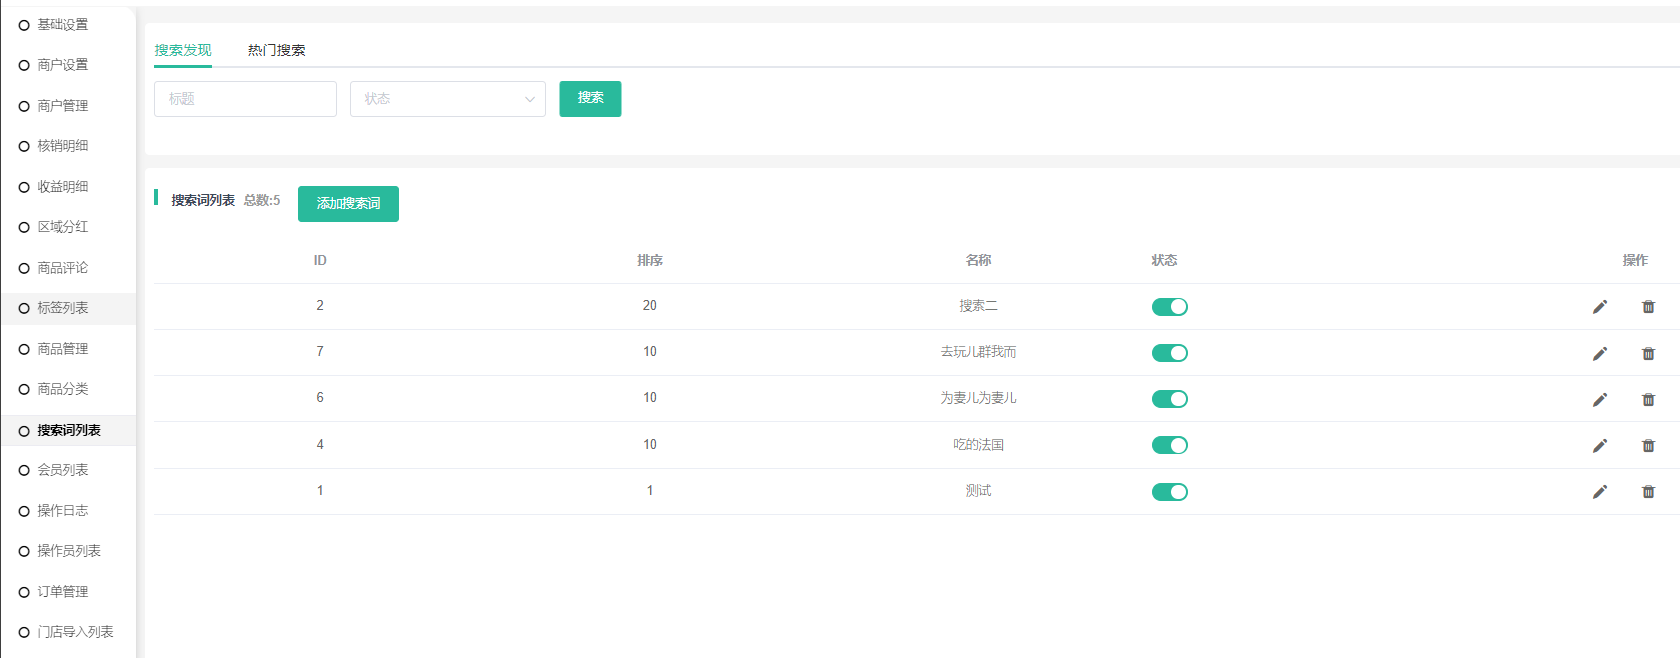Image resolution: width=1680 pixels, height=658 pixels.
Task: Click the 添加搜索词 button
Action: click(348, 204)
